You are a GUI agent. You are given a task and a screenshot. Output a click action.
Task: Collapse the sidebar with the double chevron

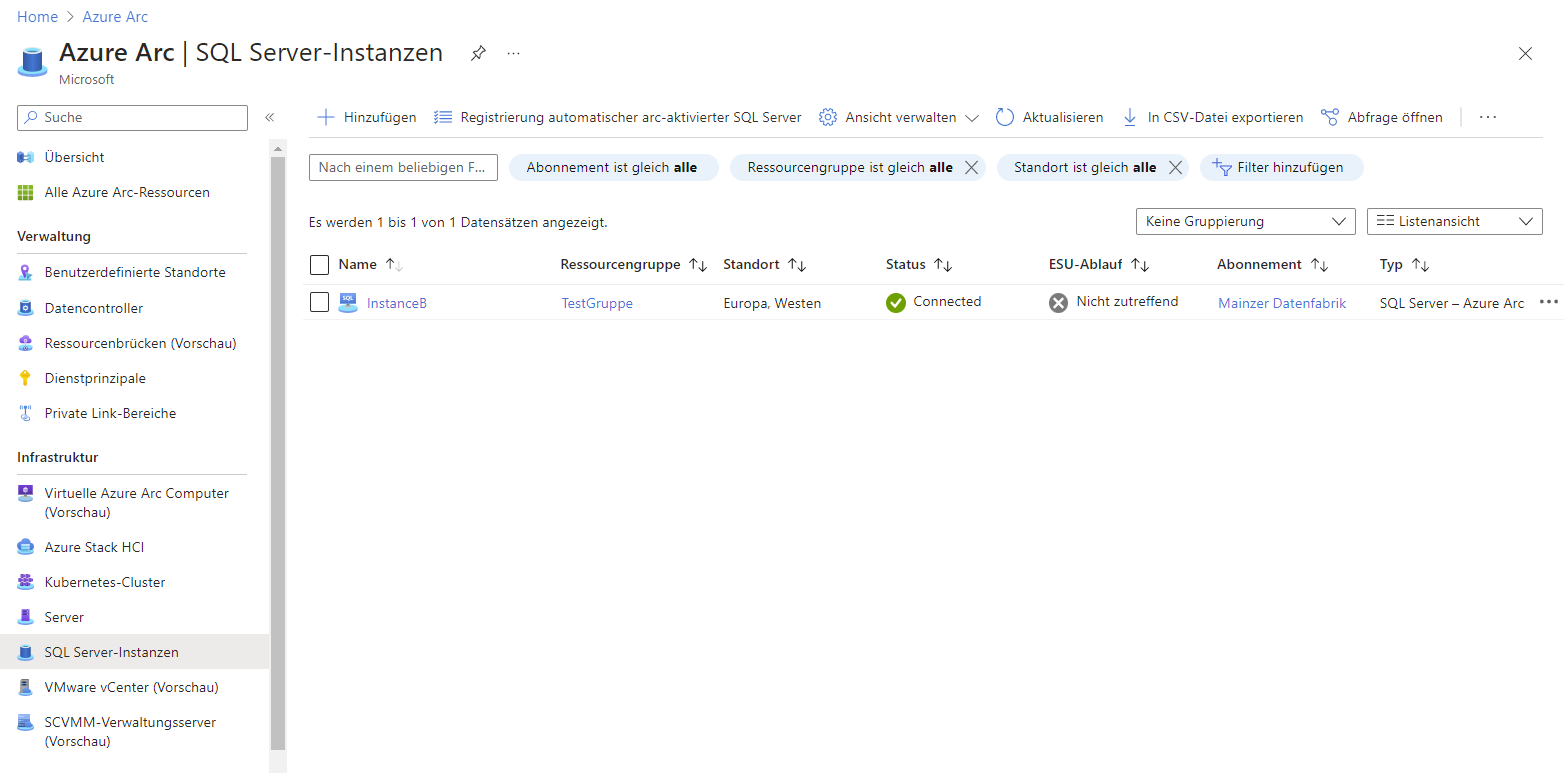pyautogui.click(x=269, y=118)
